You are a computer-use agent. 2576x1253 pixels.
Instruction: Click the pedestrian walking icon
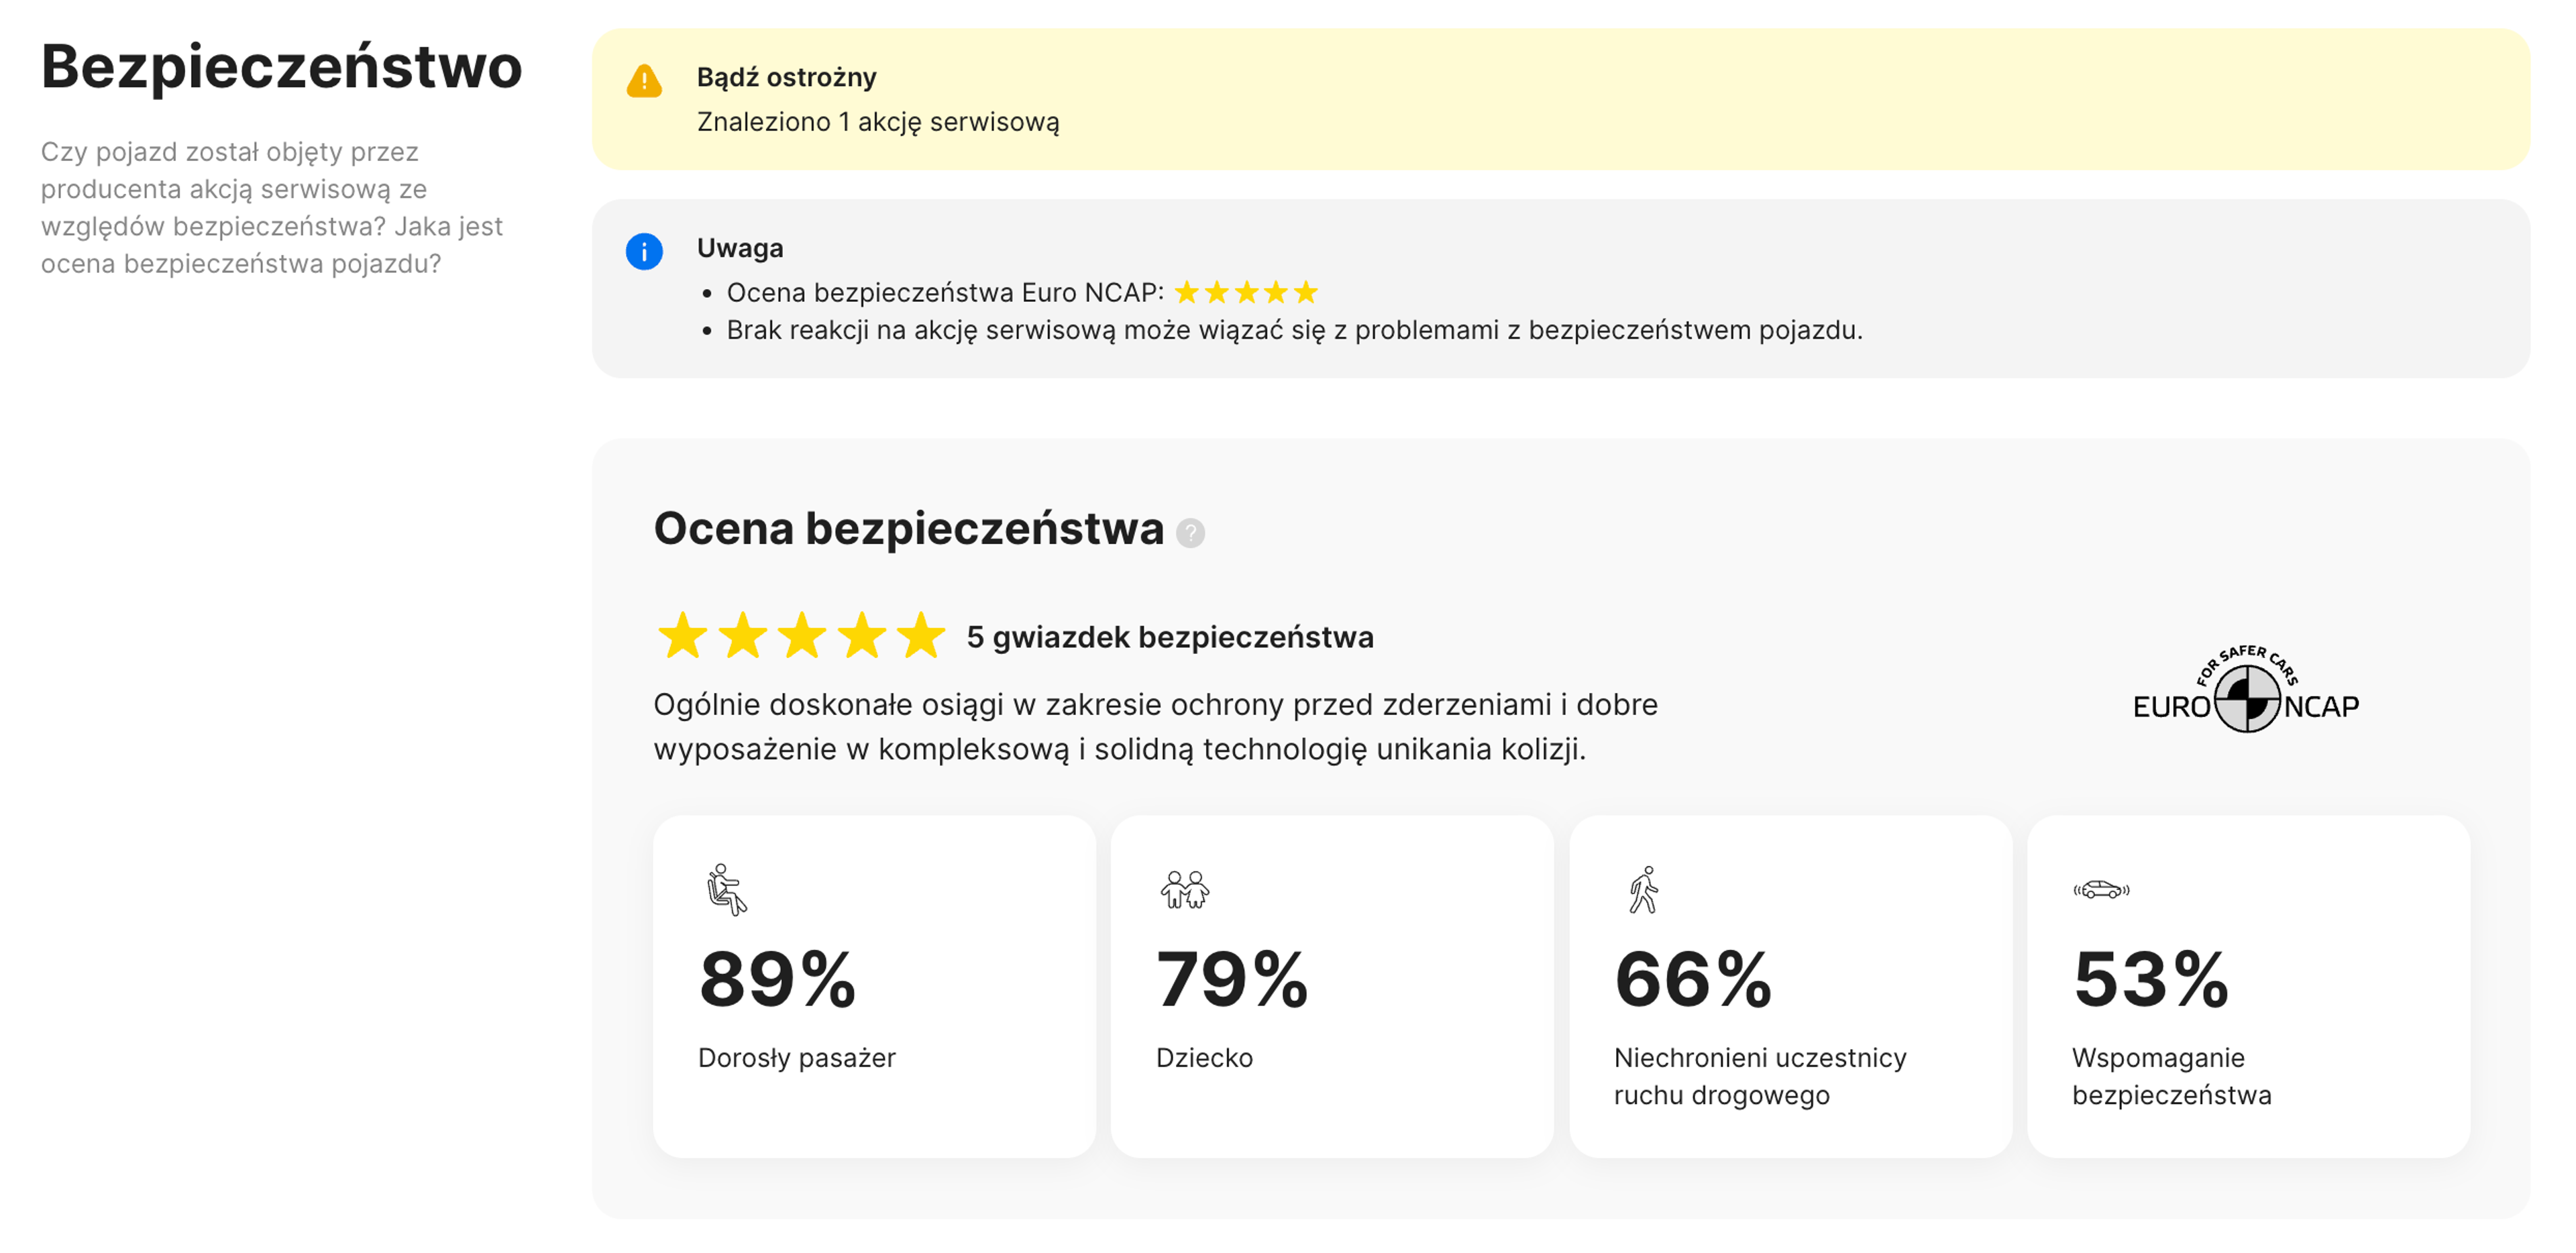1643,889
